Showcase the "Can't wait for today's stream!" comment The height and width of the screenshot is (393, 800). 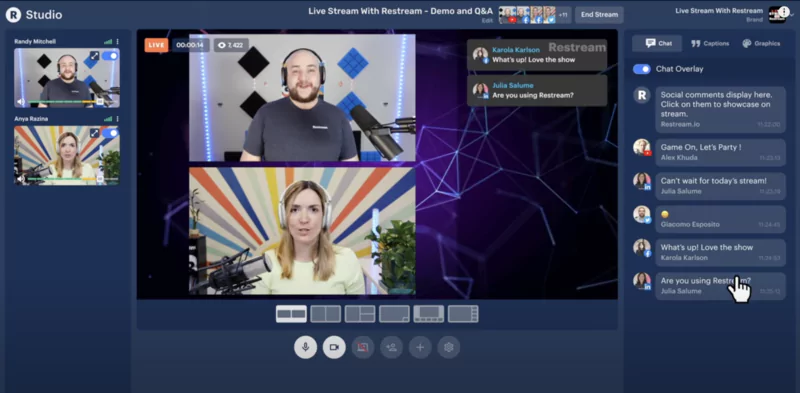point(720,186)
